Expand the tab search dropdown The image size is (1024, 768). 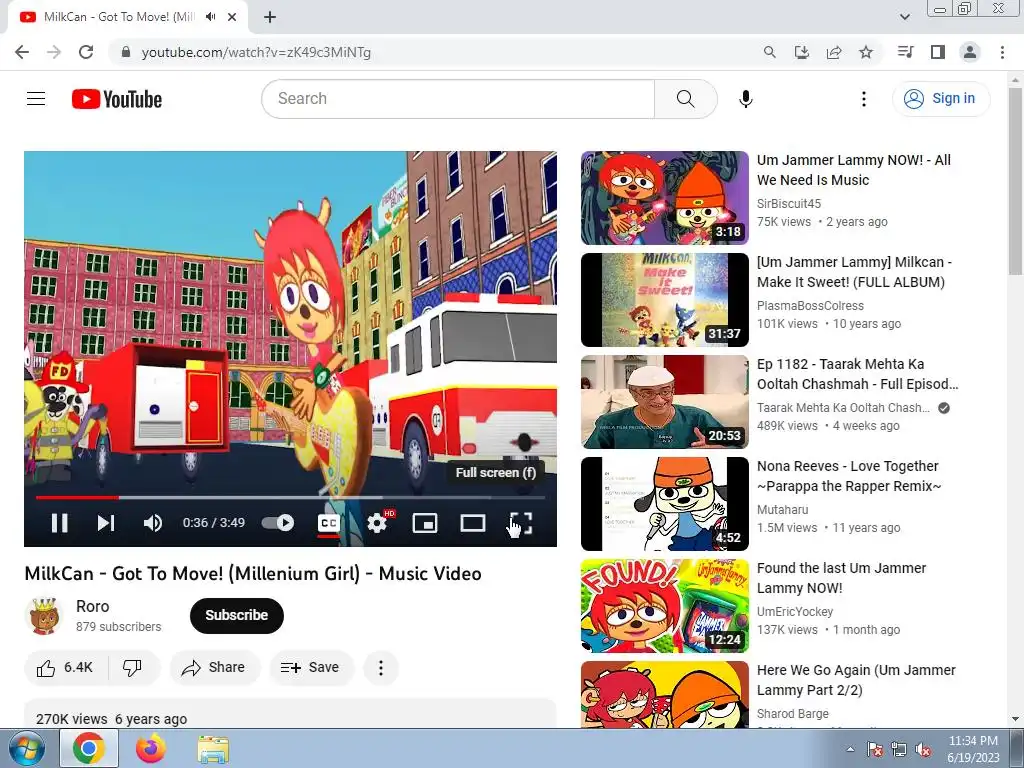click(x=904, y=17)
